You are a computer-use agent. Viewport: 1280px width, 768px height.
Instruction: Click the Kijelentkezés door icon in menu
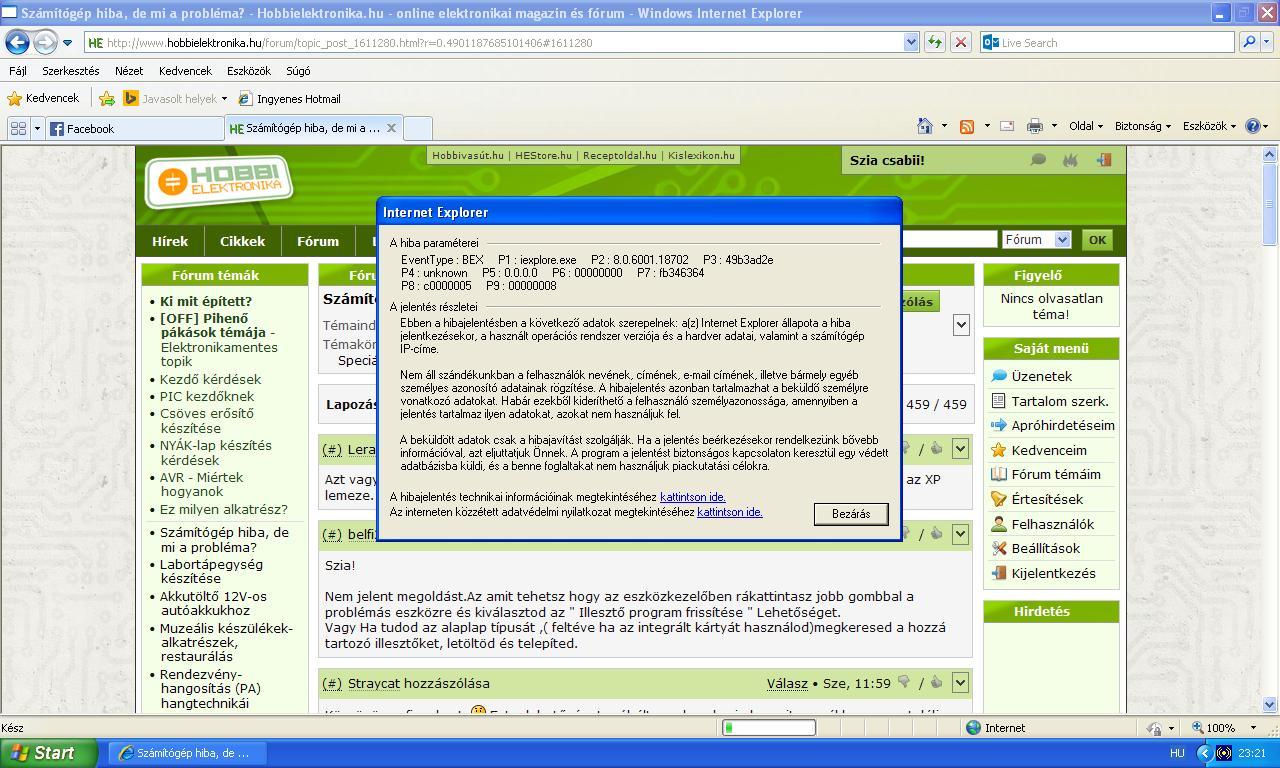(x=998, y=573)
